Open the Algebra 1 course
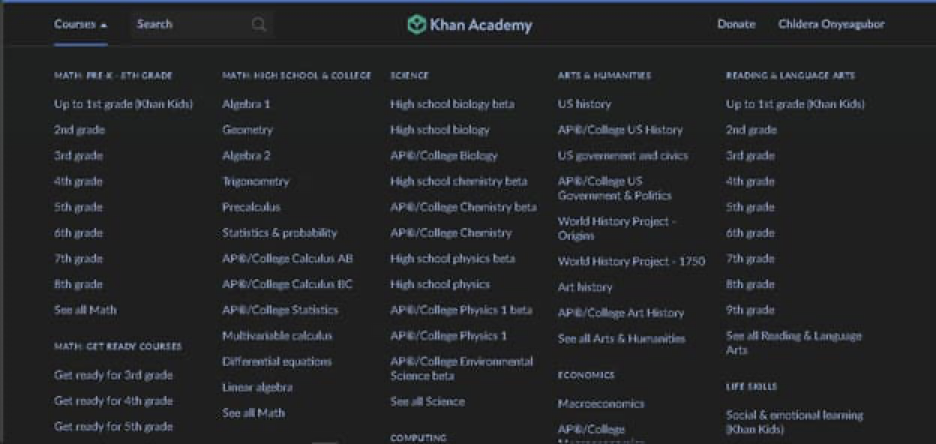Screen dimensions: 936x444 pyautogui.click(x=246, y=104)
